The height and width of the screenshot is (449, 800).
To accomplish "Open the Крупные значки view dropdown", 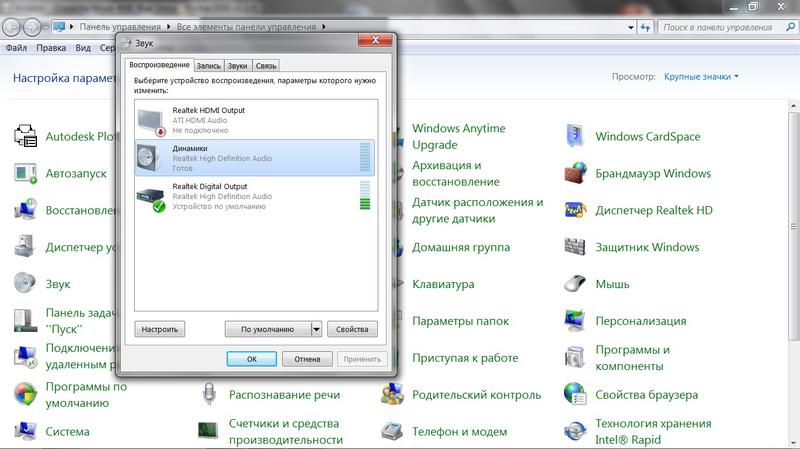I will point(702,76).
